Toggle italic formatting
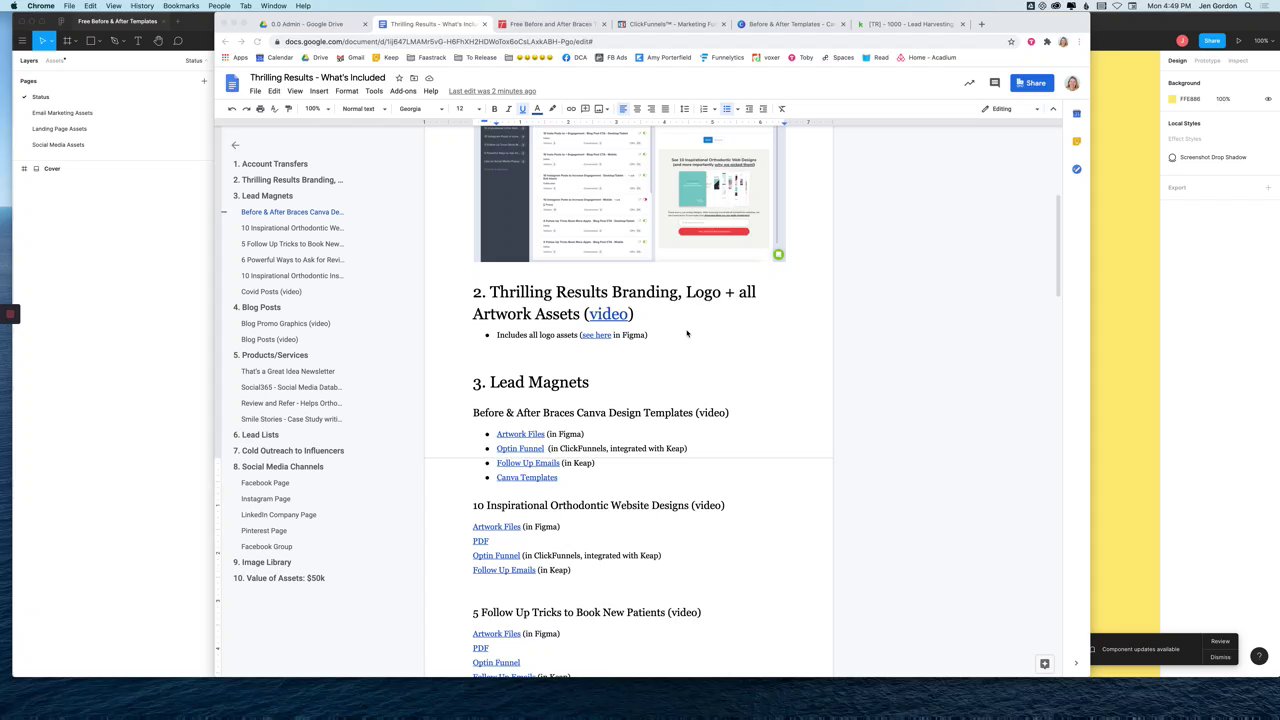Screen dimensions: 1280x720 (508, 109)
